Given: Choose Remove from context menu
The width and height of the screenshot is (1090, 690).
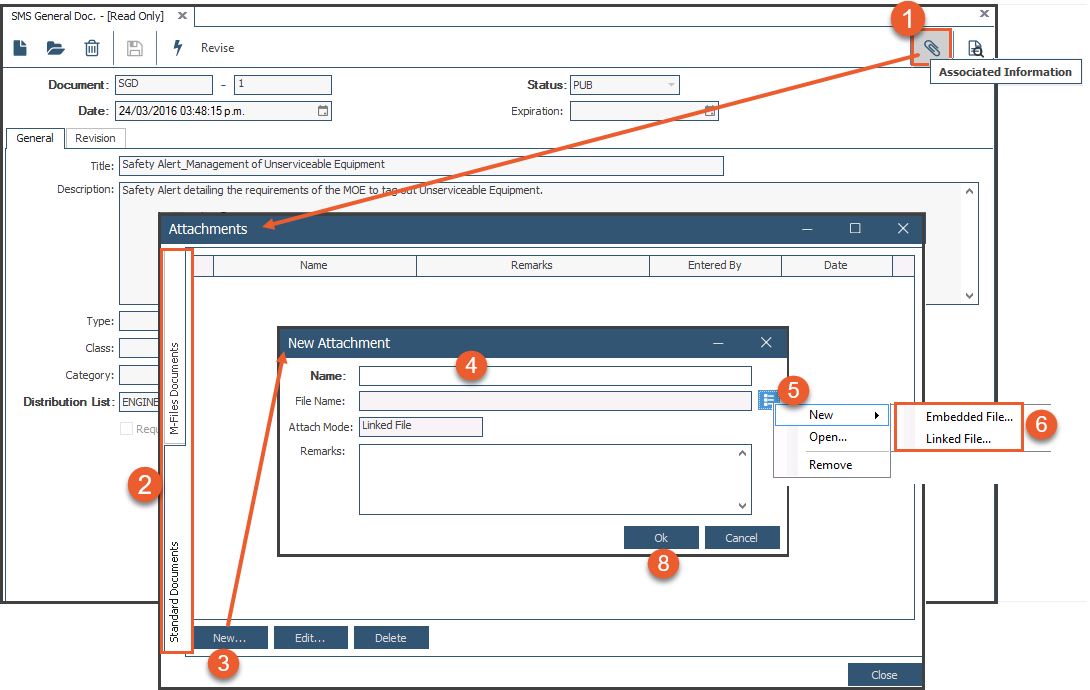Looking at the screenshot, I should point(830,465).
